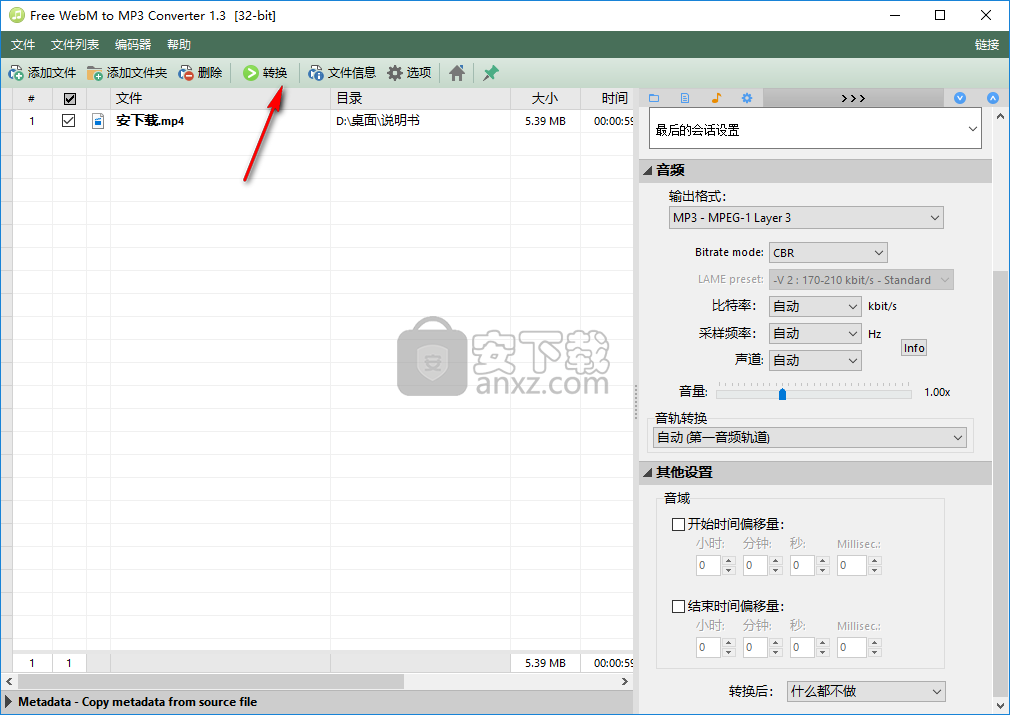Screen dimensions: 1010x715
Task: Click the 链接 menu item
Action: coord(987,44)
